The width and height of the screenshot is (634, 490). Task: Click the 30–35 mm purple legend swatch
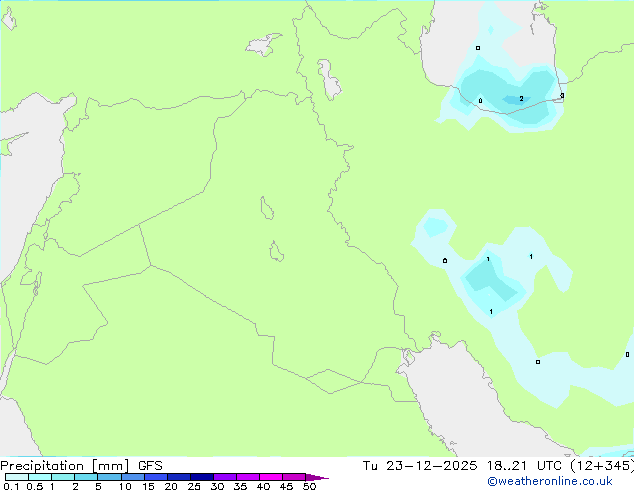(x=224, y=477)
